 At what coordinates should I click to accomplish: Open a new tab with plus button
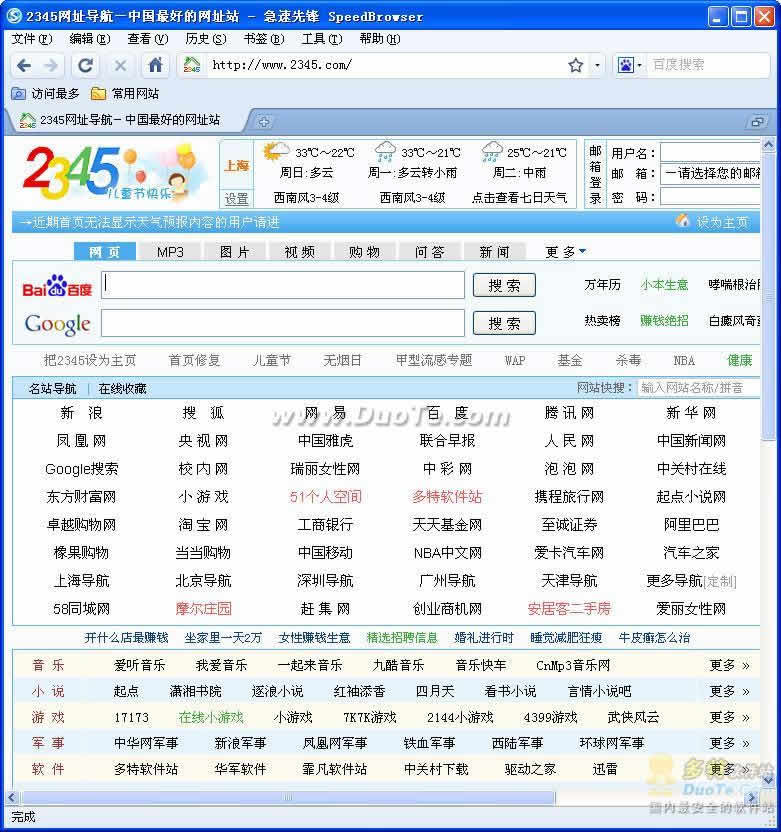pyautogui.click(x=264, y=122)
